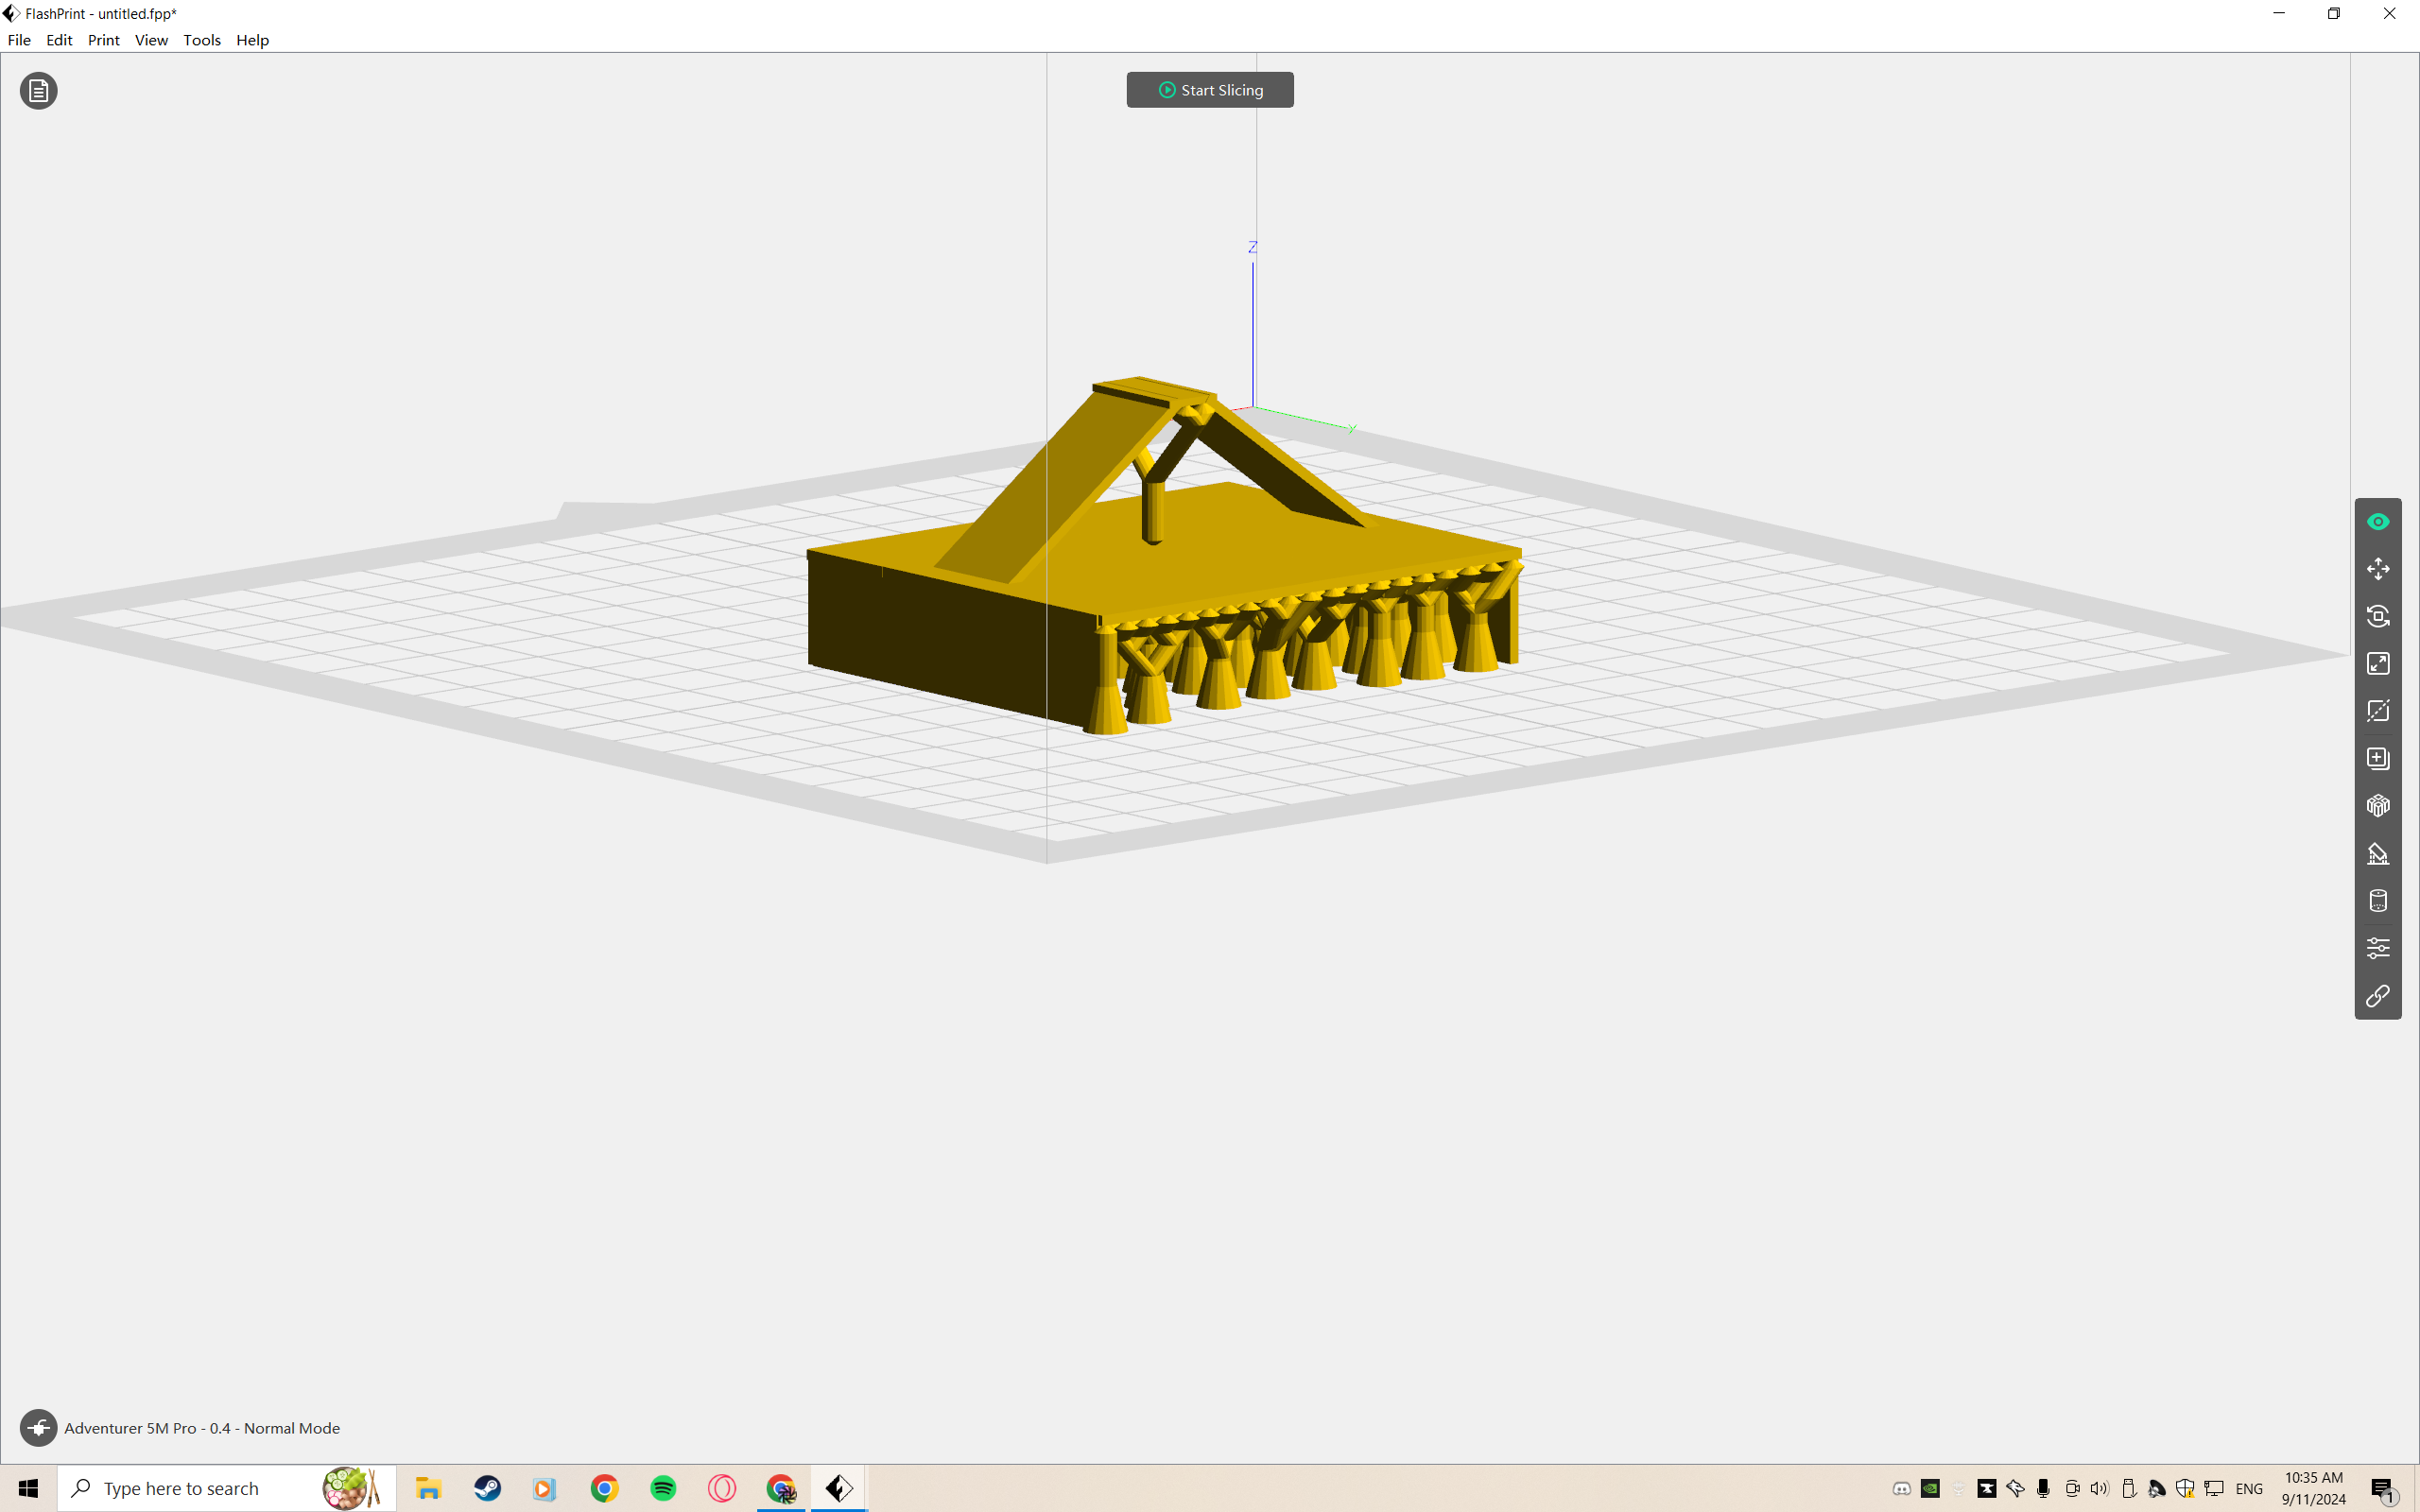Open Windows Security shield tray icon

(2185, 1488)
